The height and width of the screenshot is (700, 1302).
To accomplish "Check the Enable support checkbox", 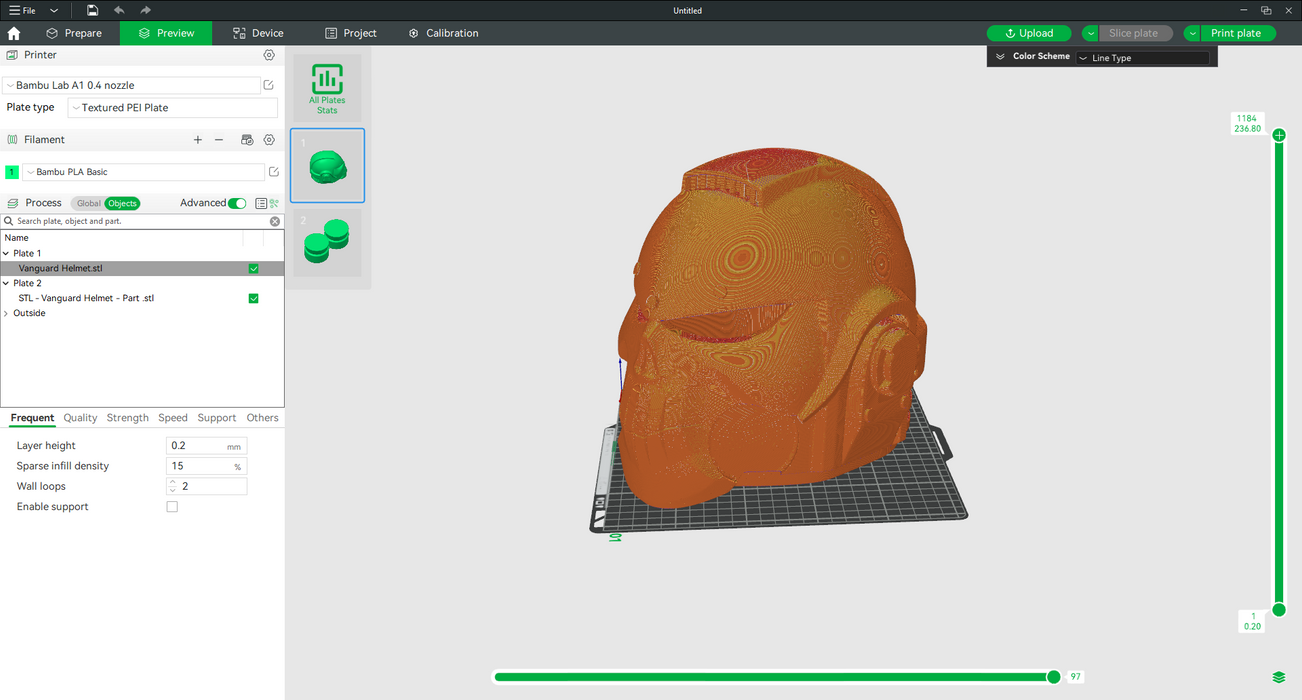I will tap(172, 507).
